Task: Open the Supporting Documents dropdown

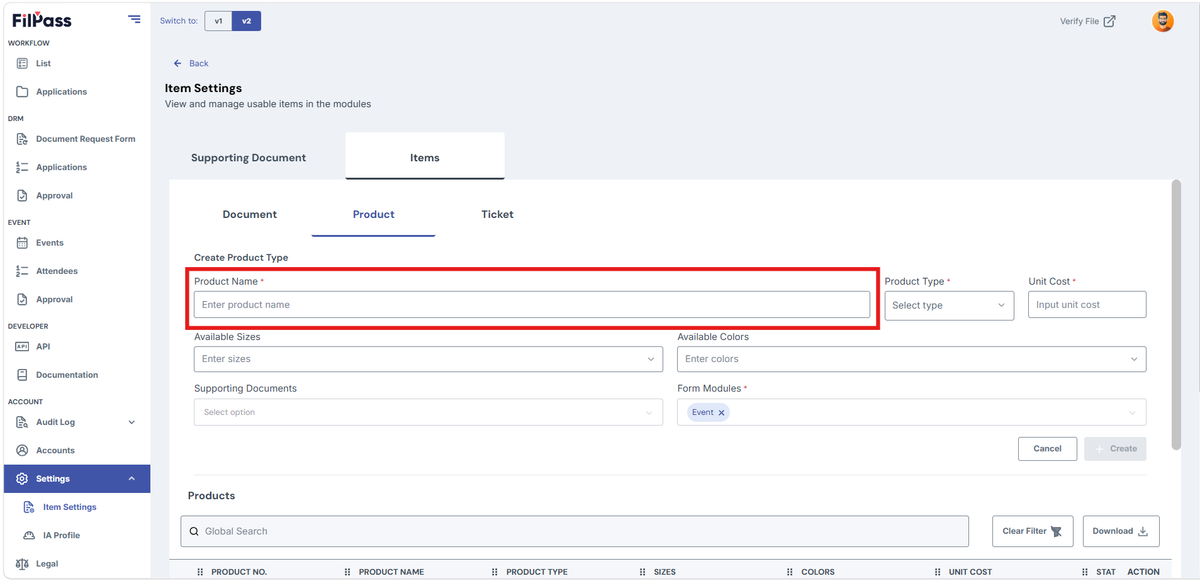Action: pos(428,412)
